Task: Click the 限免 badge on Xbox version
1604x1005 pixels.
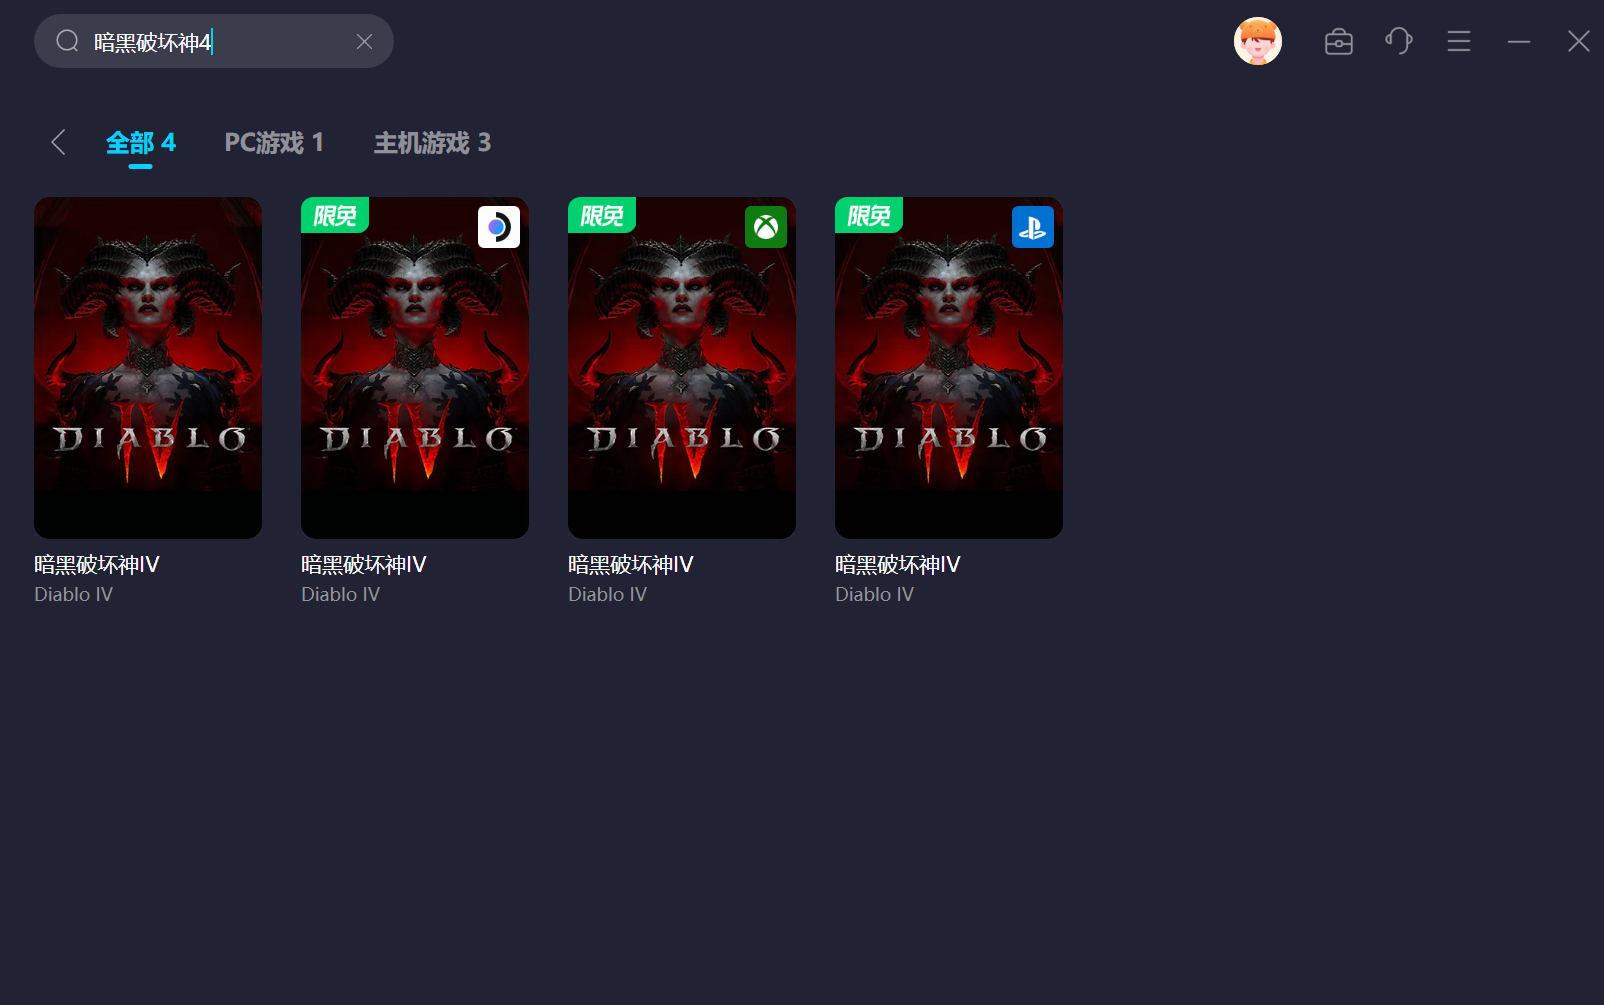Action: coord(601,215)
